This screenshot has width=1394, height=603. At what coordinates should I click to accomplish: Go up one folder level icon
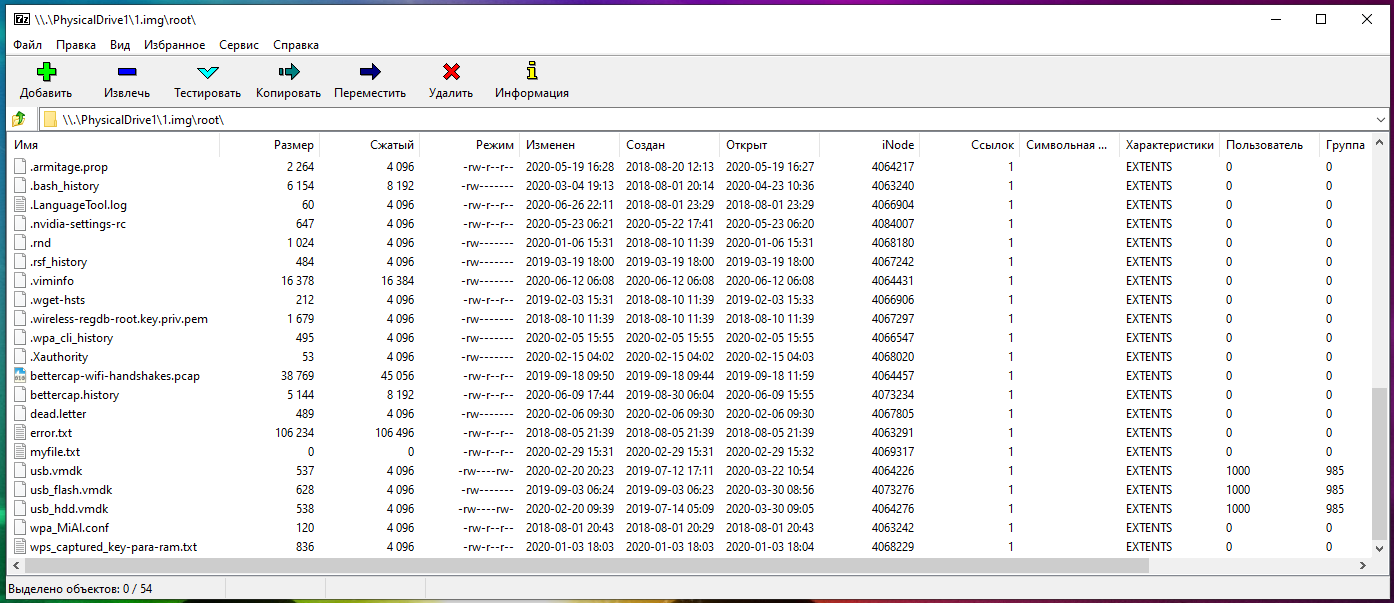[x=18, y=120]
